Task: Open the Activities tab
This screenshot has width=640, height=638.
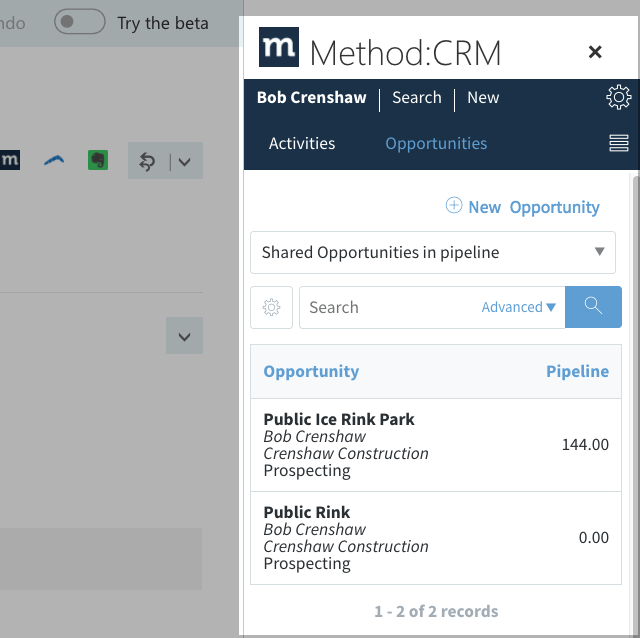Action: coord(302,144)
